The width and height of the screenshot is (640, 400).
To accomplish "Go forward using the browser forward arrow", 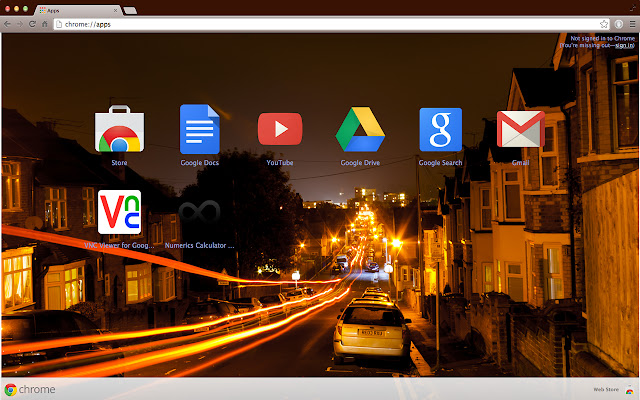I will pos(20,24).
